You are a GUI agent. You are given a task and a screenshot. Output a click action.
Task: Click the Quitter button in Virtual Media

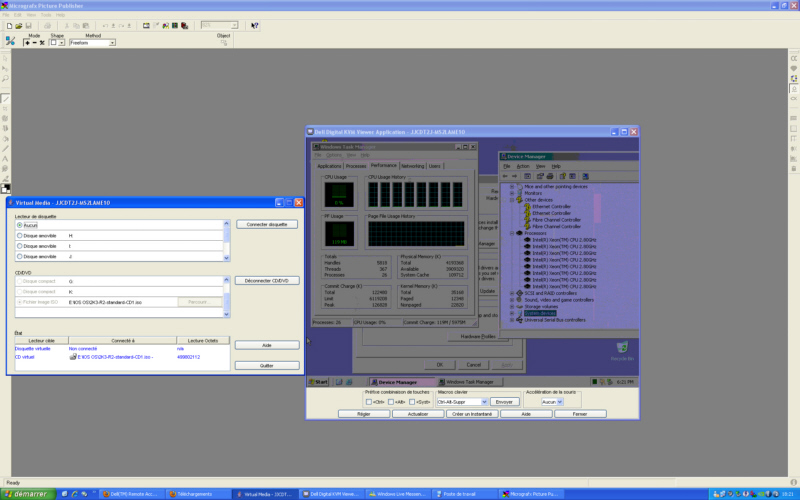[267, 366]
